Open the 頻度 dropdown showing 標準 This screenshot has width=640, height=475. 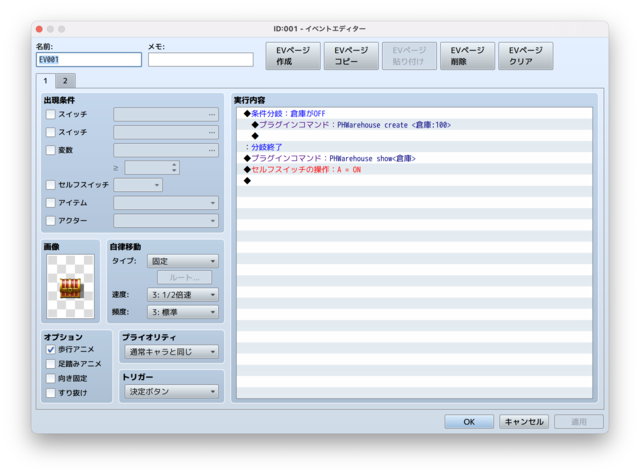pos(183,312)
